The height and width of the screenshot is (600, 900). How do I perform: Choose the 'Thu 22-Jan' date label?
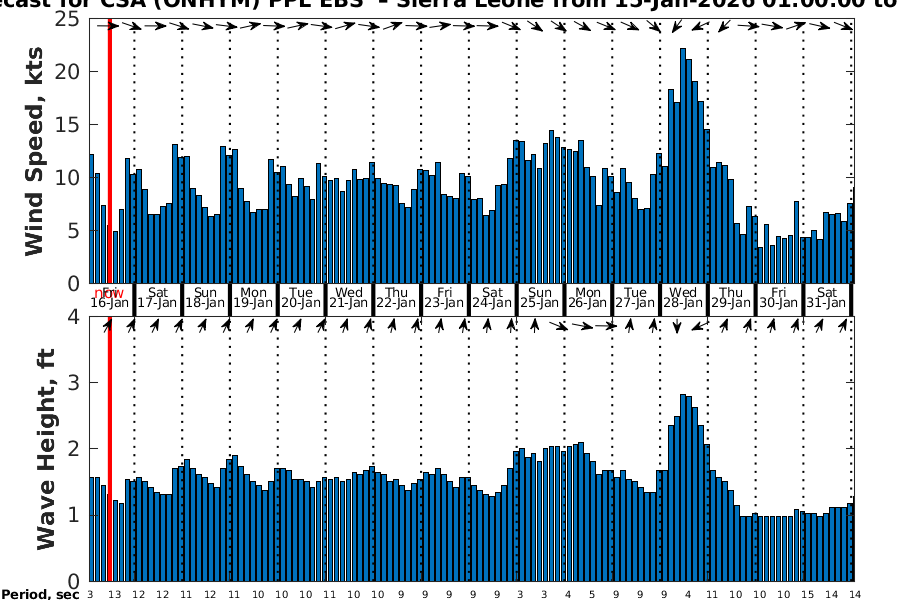(x=397, y=297)
